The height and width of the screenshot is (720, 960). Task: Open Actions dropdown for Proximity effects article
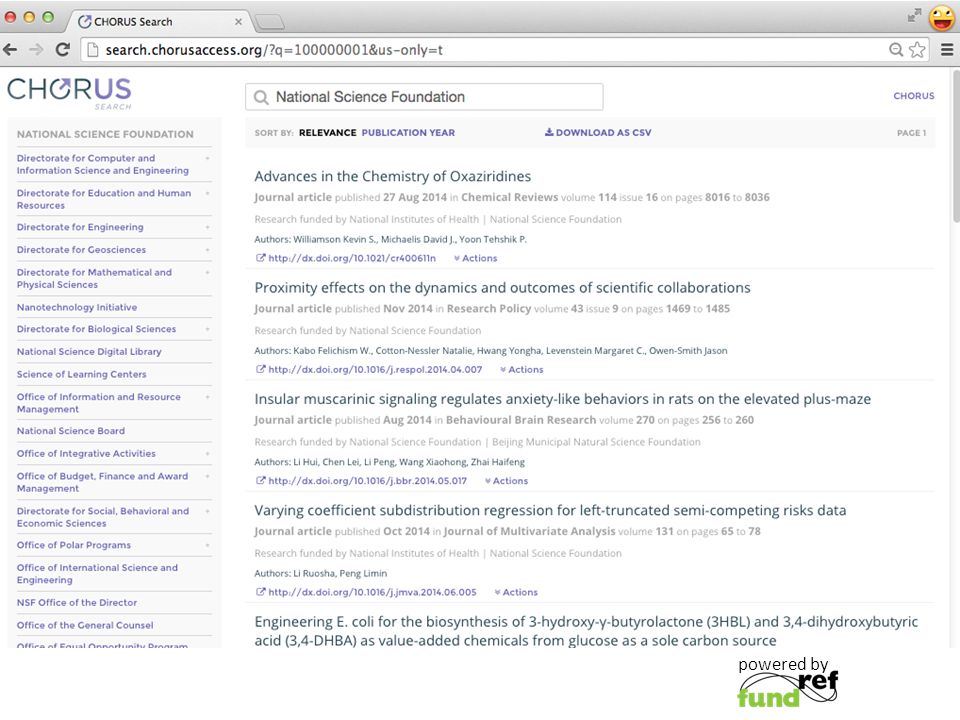click(522, 370)
